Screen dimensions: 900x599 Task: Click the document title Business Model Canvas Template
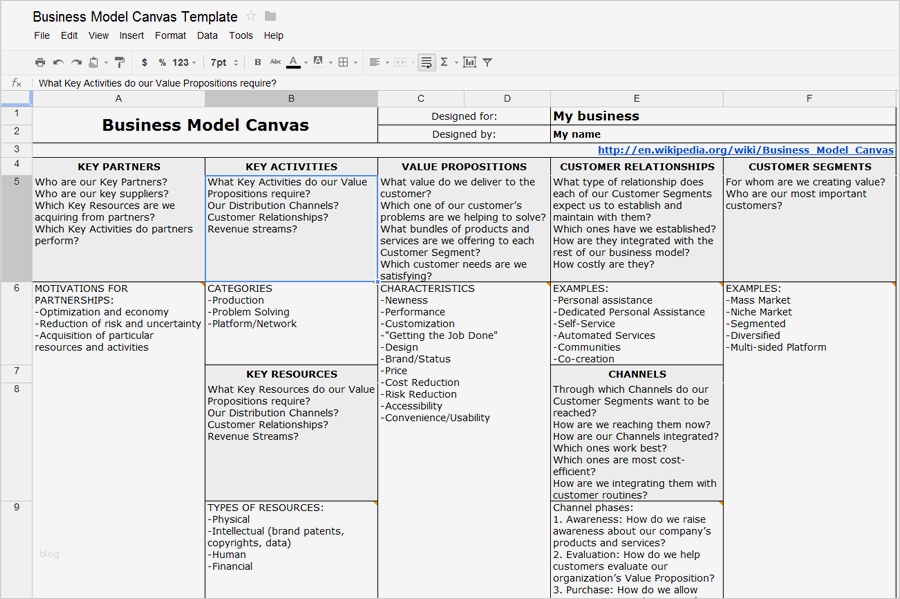click(135, 17)
